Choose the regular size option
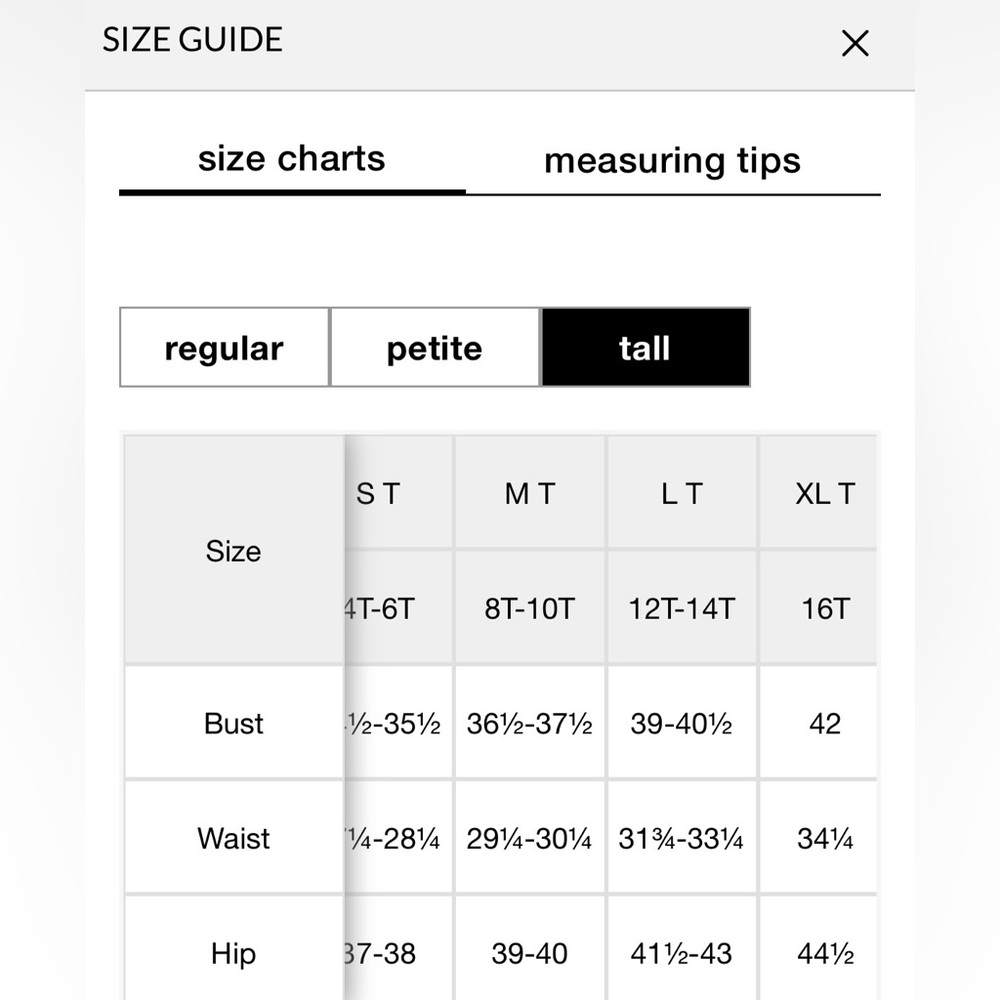The width and height of the screenshot is (1000, 1000). click(x=224, y=348)
